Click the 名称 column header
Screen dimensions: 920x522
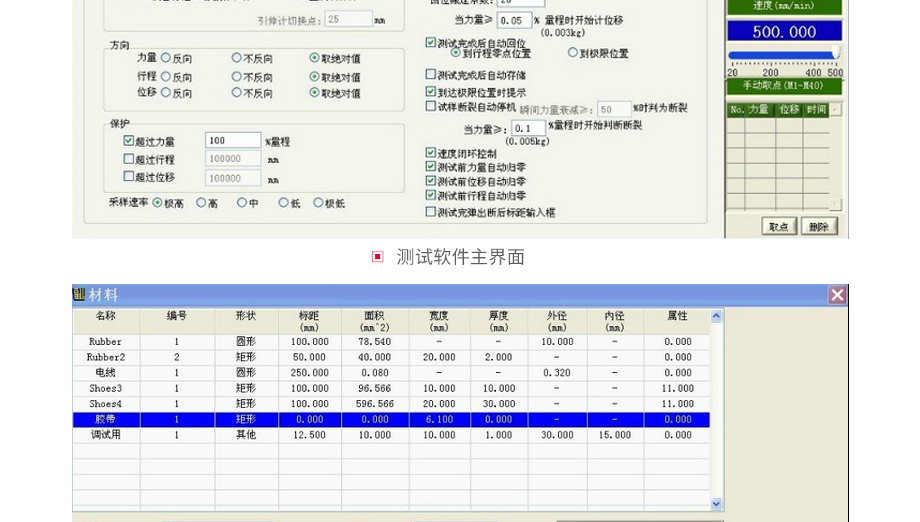click(x=105, y=316)
